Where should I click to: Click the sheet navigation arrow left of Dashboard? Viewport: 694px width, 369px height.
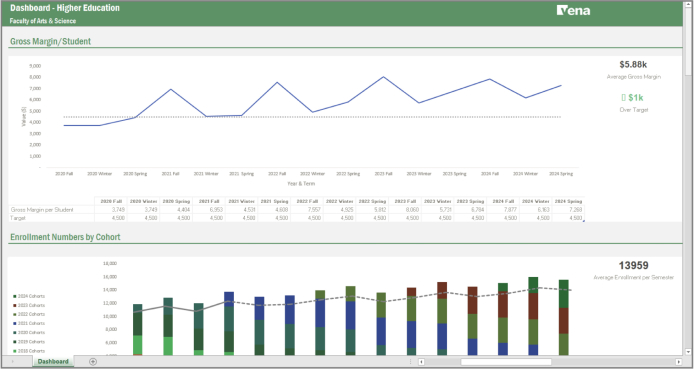click(12, 361)
